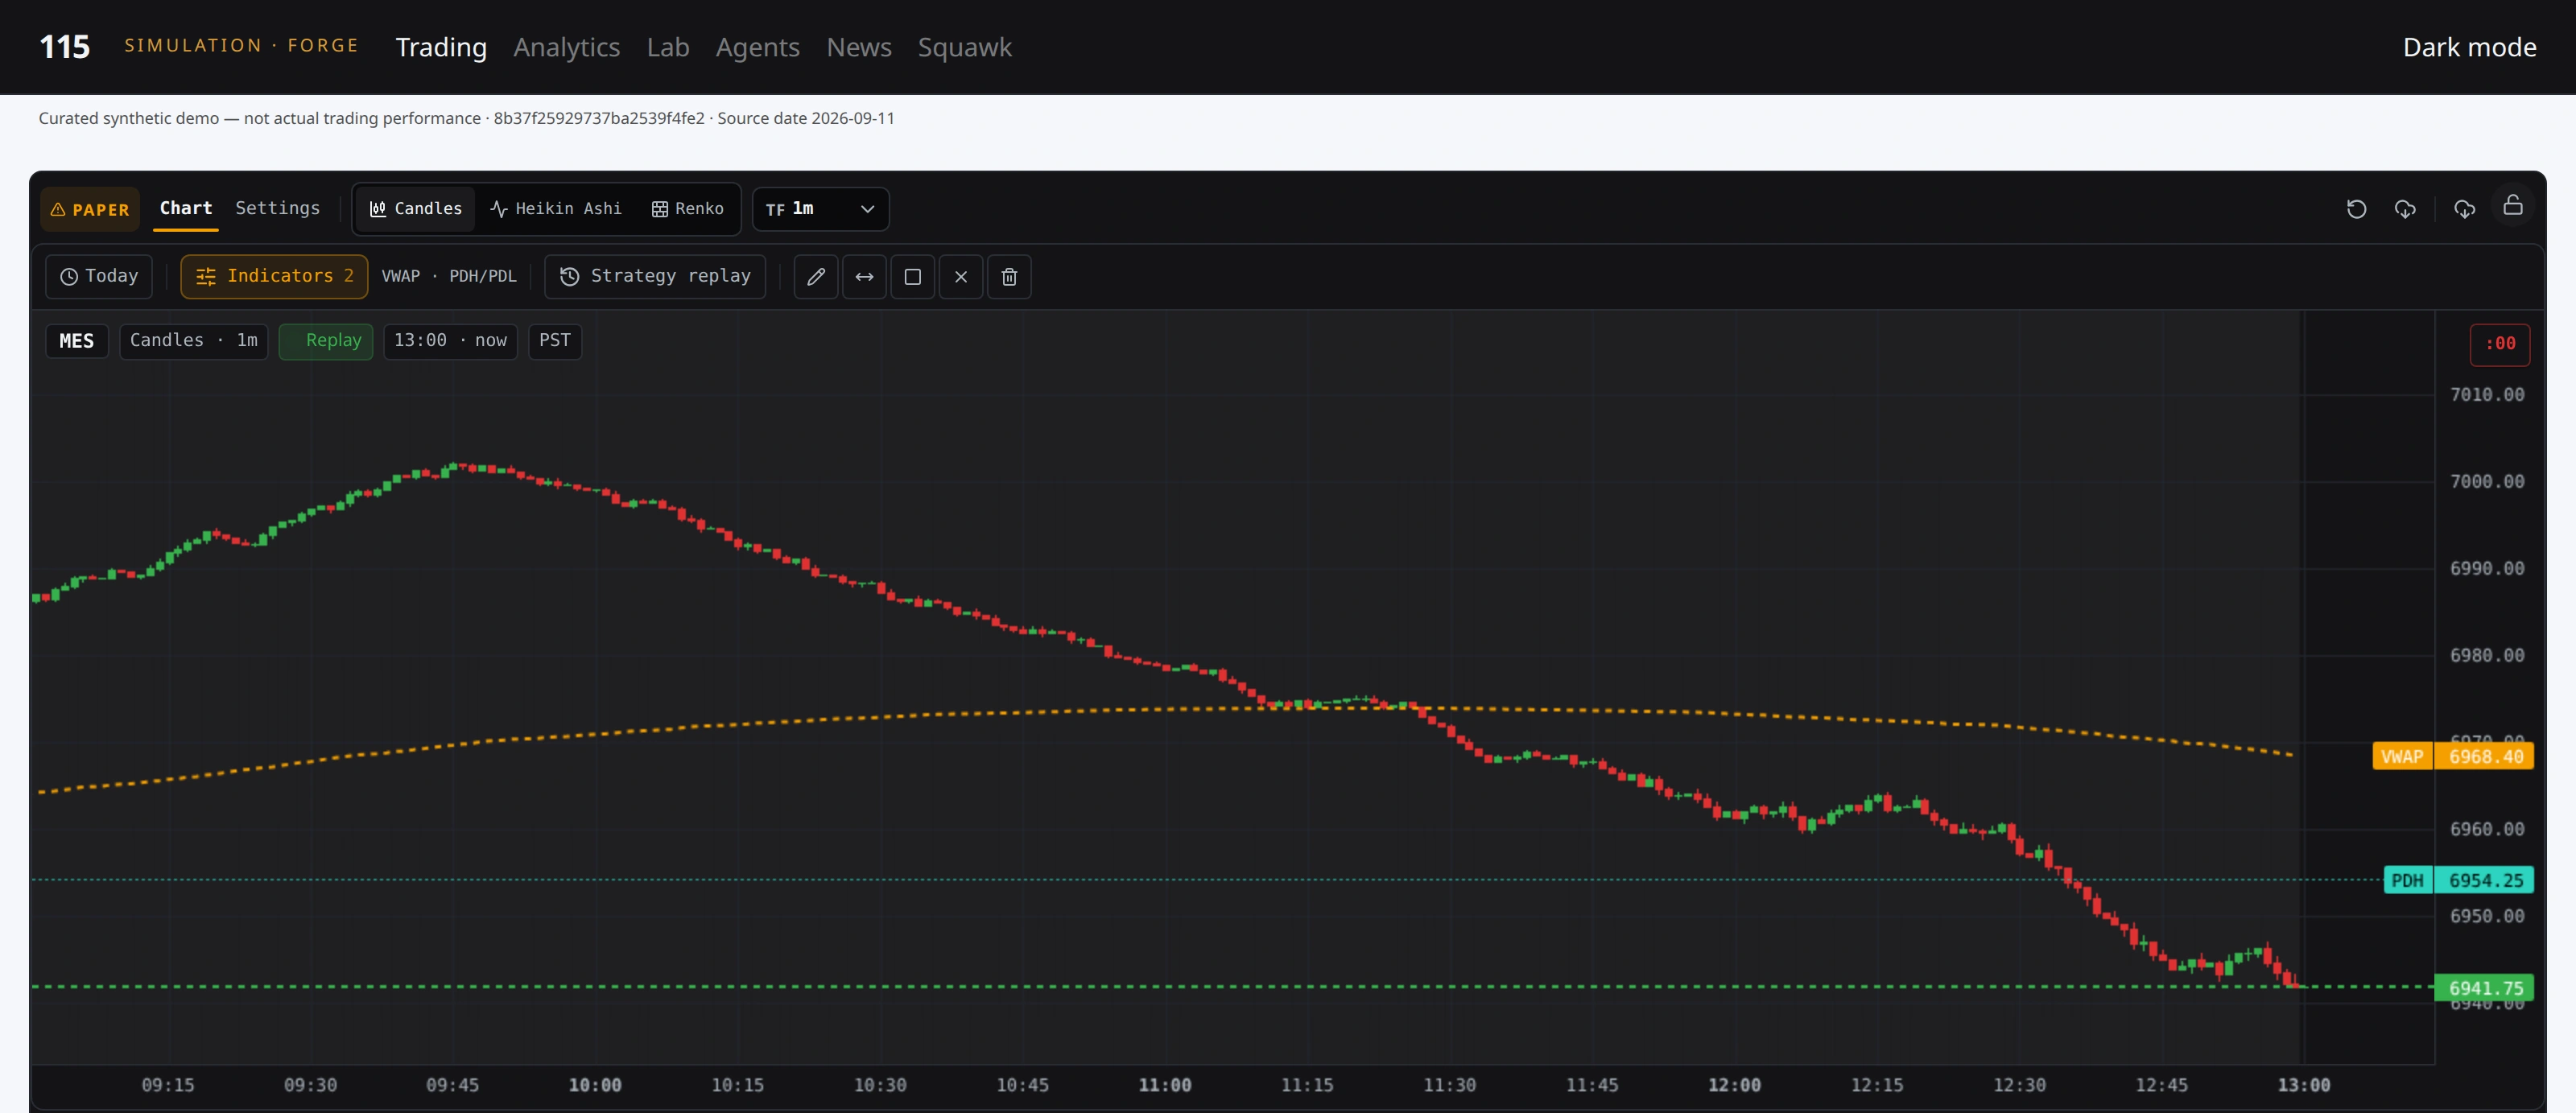Click the X cancel drawing icon

tap(961, 277)
